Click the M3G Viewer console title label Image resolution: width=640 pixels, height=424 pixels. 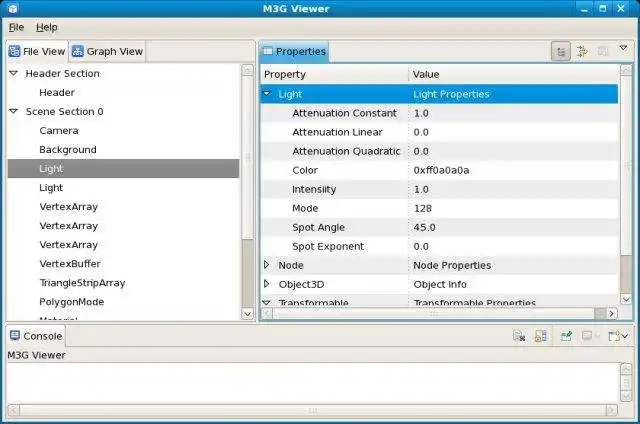click(36, 355)
